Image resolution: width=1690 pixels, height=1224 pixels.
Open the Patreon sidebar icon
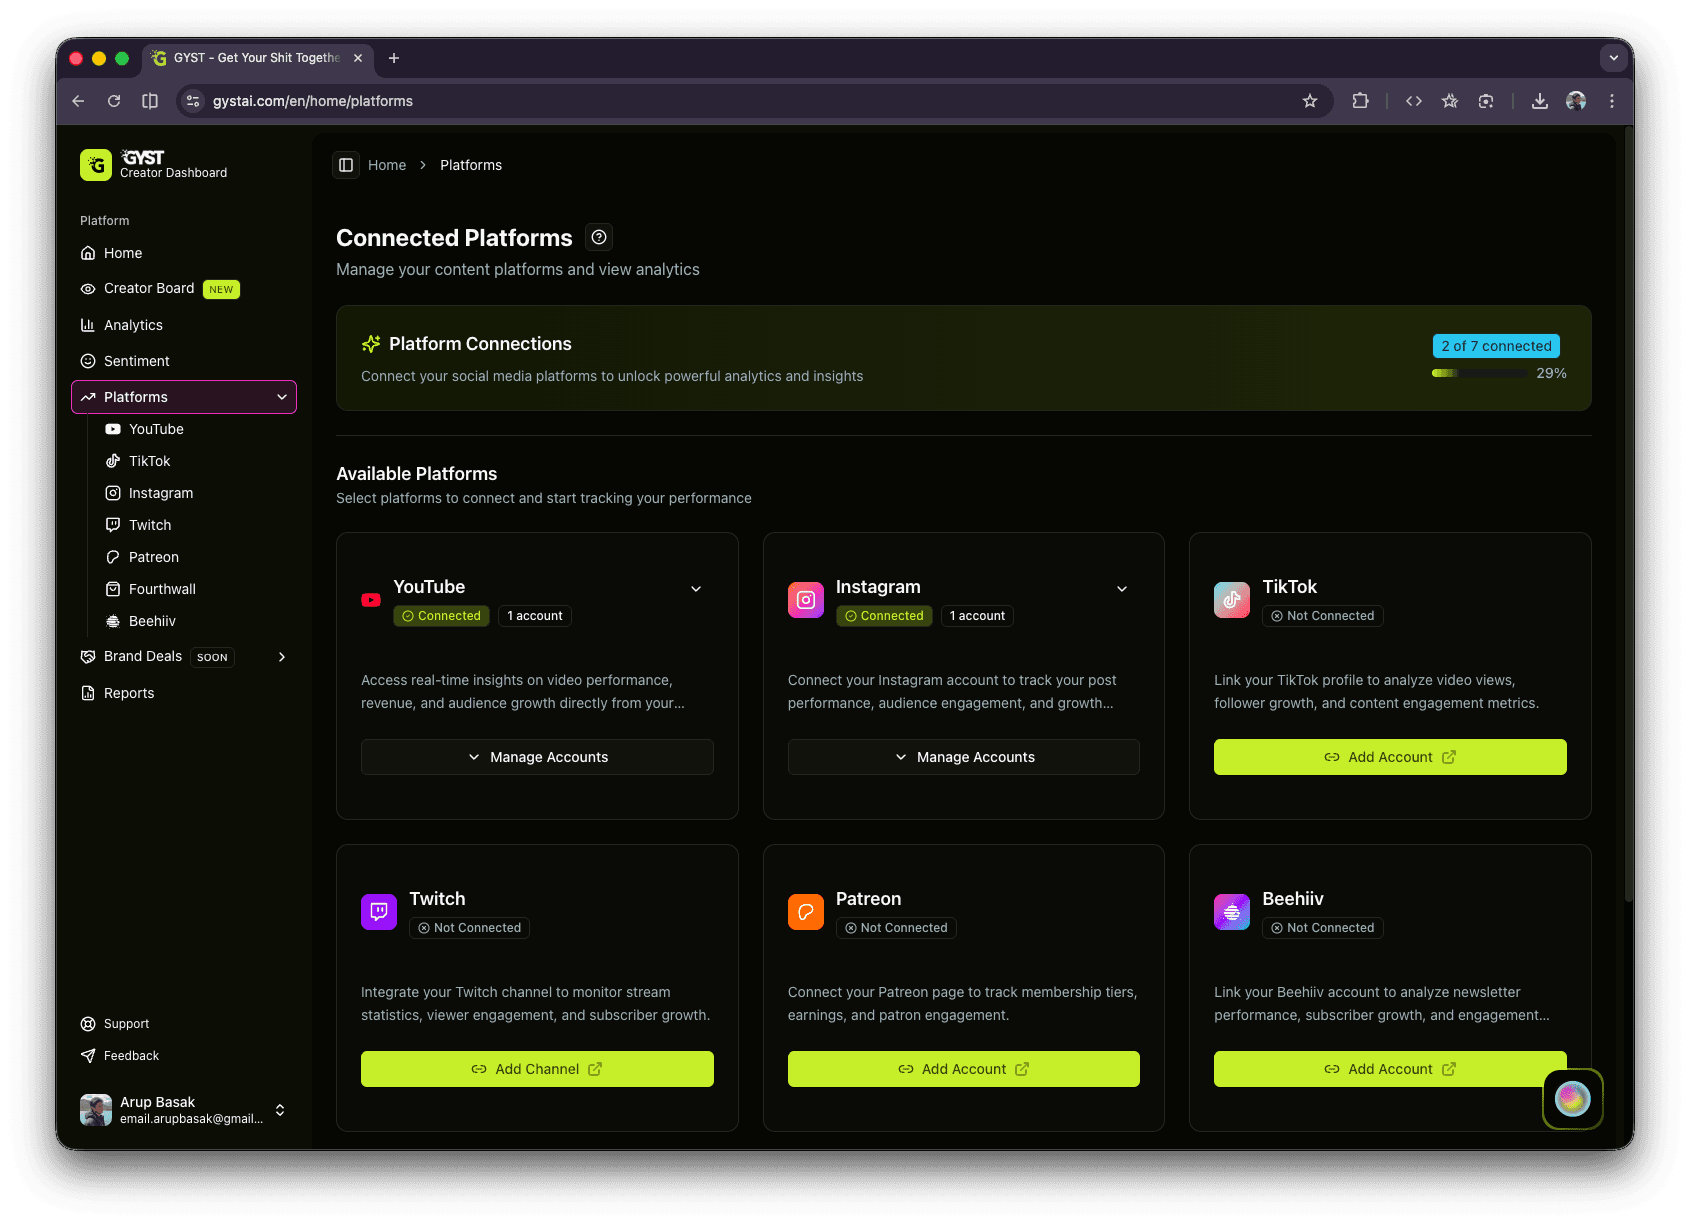click(113, 557)
